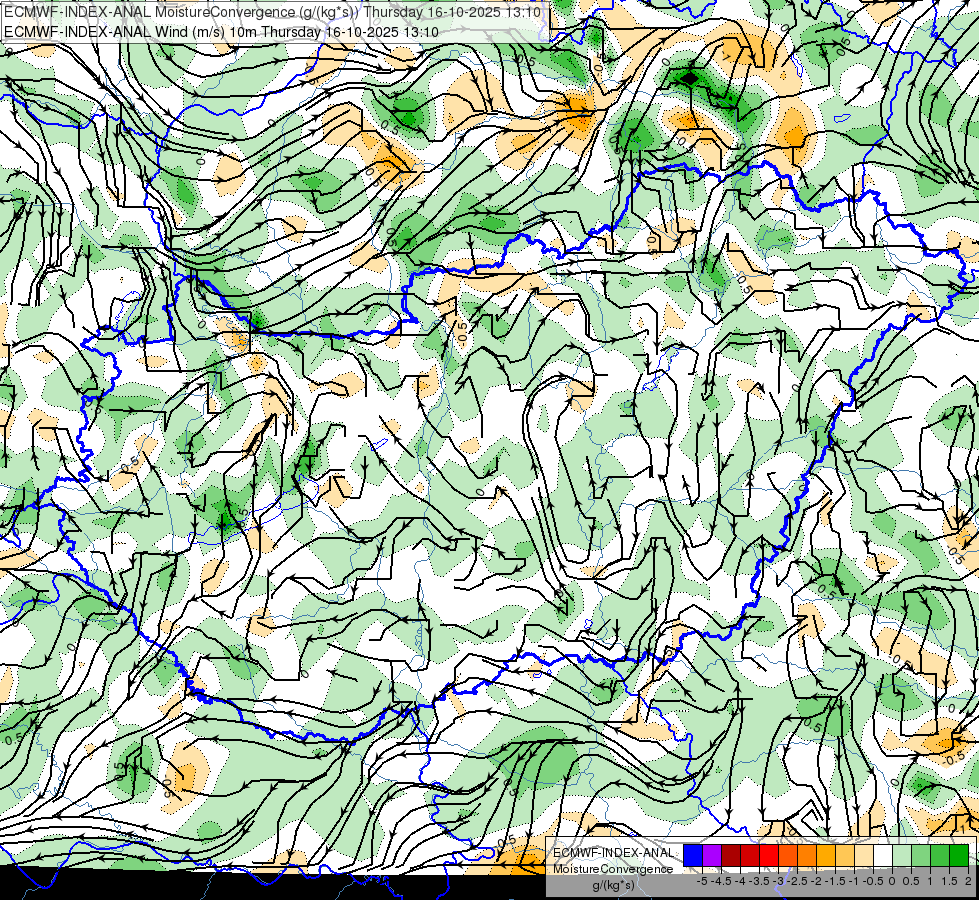979x900 pixels.
Task: Click the purple legend color swatch
Action: 712,855
